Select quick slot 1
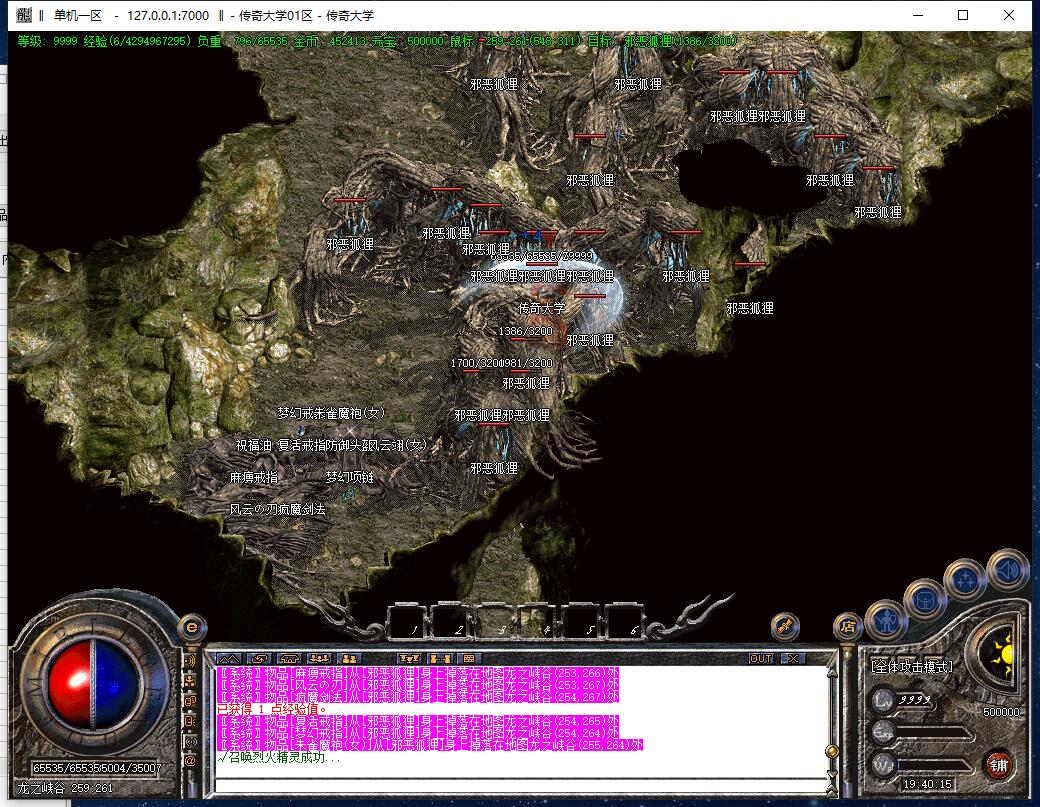 (x=407, y=621)
